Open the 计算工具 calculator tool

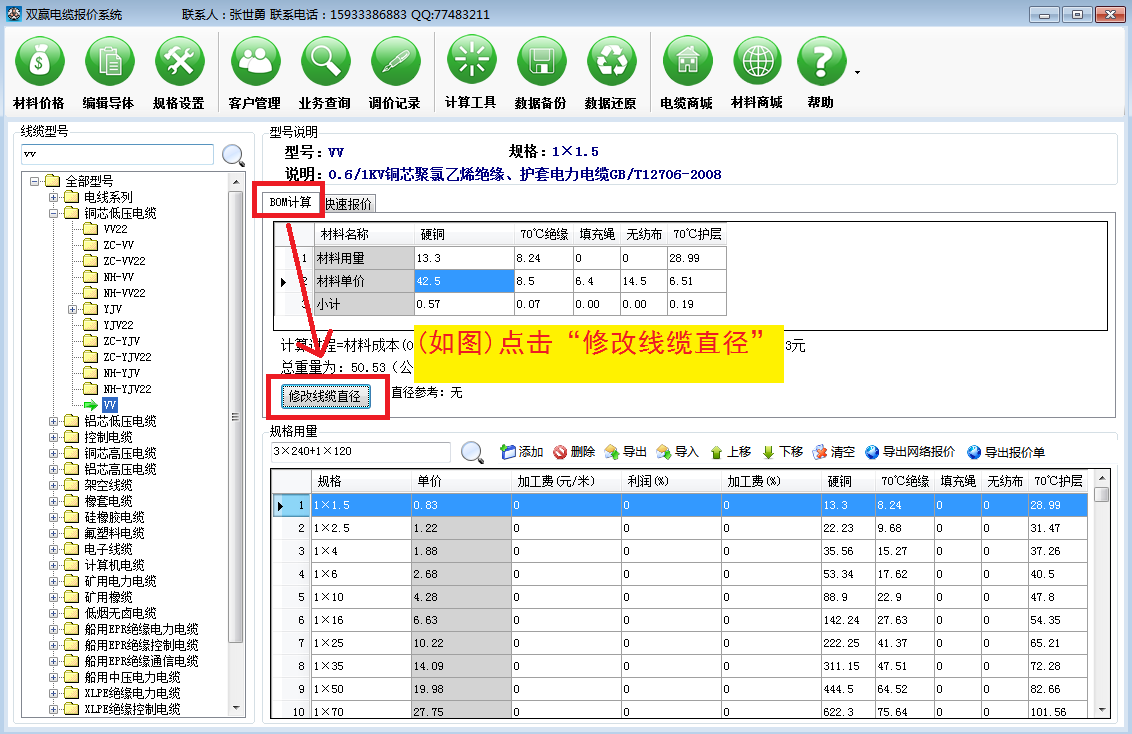[471, 72]
